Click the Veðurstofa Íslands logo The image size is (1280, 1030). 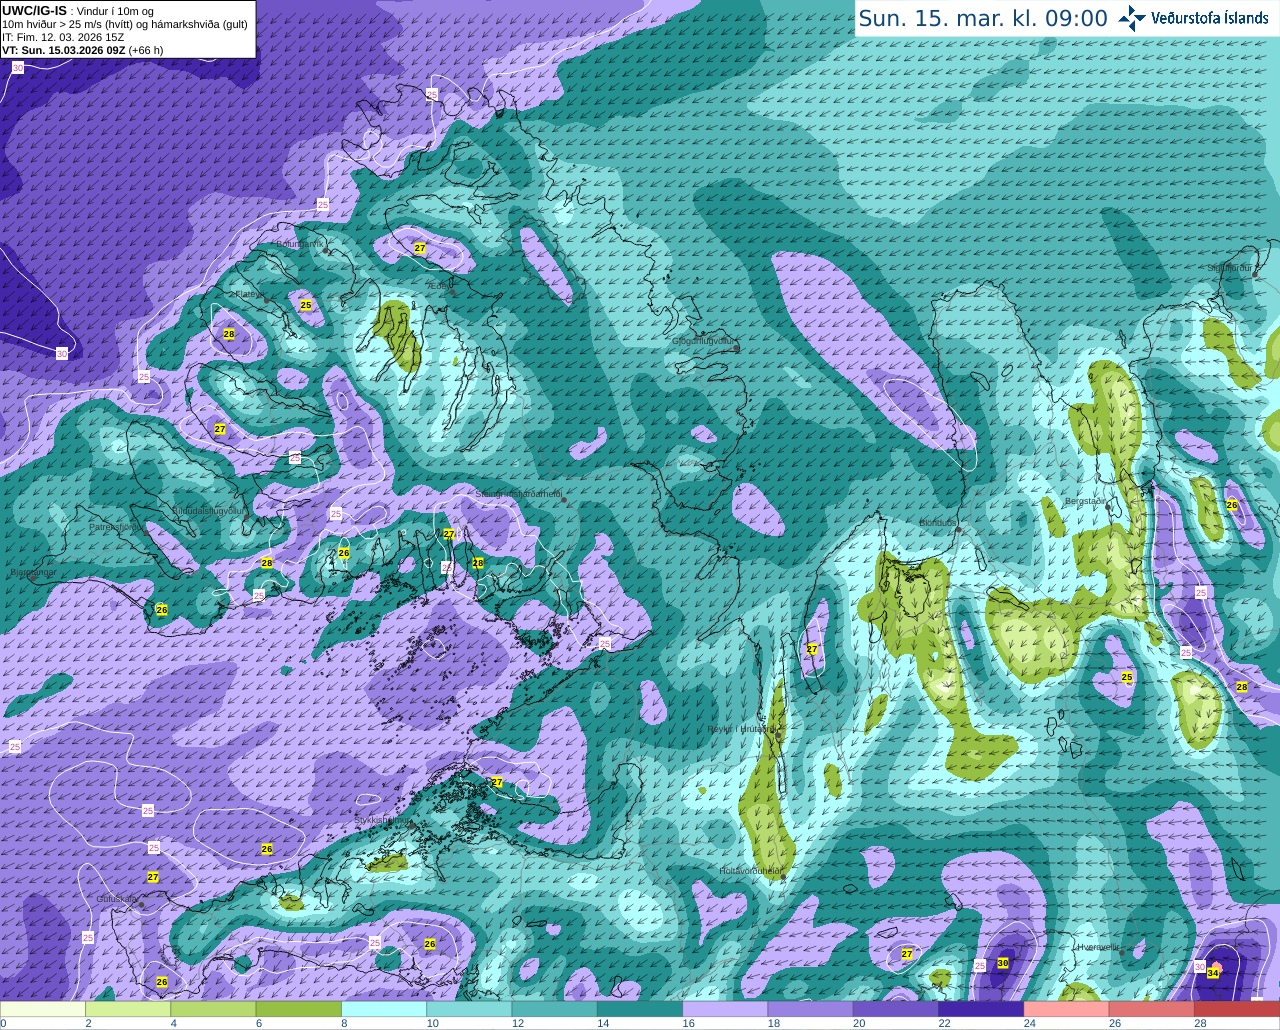tap(1194, 18)
